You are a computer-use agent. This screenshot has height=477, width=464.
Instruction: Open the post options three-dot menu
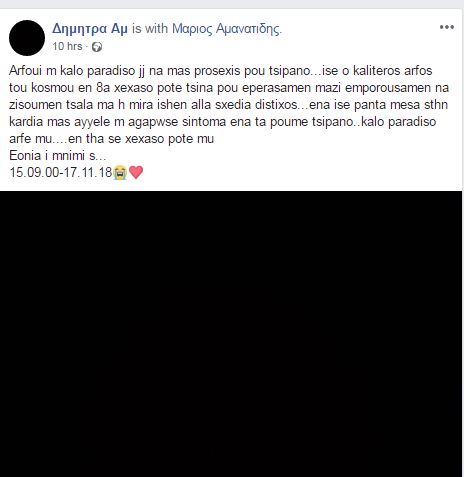click(x=447, y=27)
